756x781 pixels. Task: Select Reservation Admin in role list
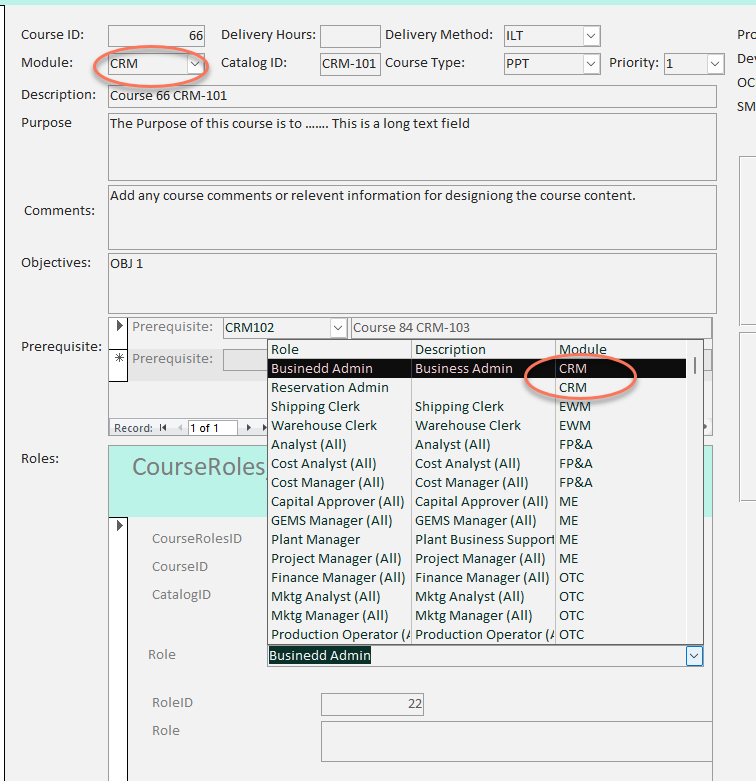point(477,388)
